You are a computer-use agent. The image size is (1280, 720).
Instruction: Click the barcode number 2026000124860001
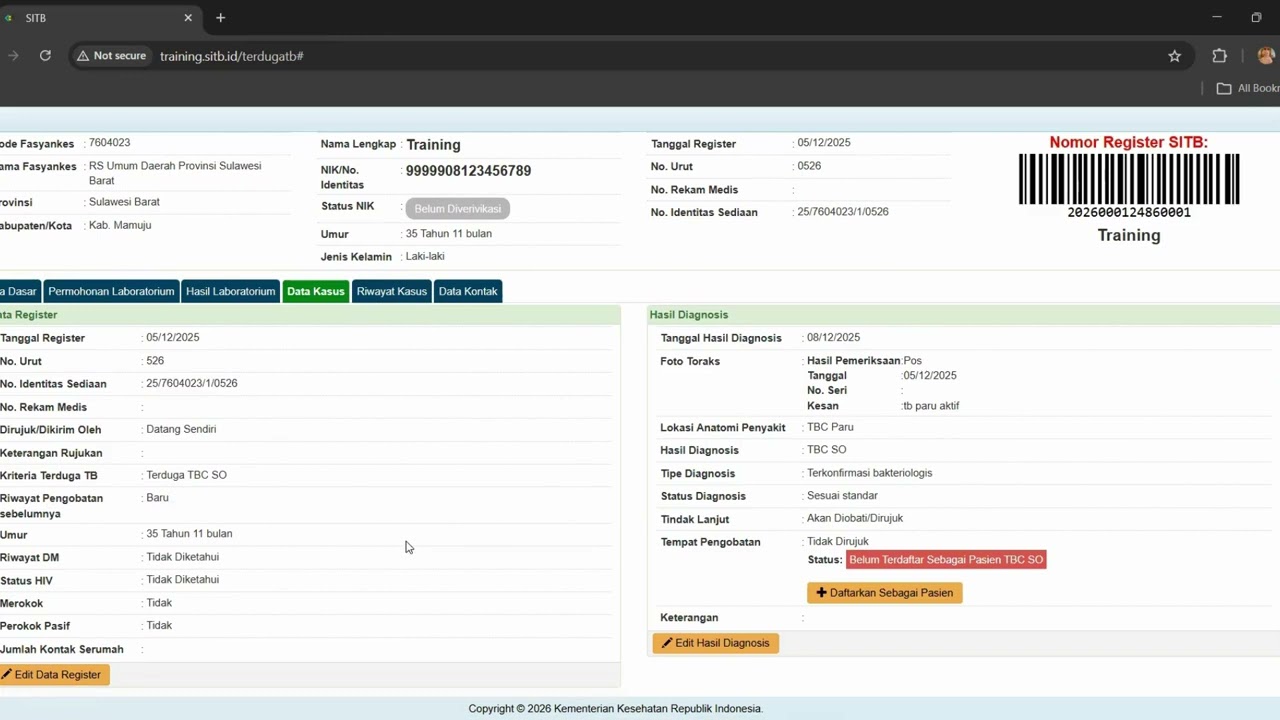pyautogui.click(x=1129, y=212)
